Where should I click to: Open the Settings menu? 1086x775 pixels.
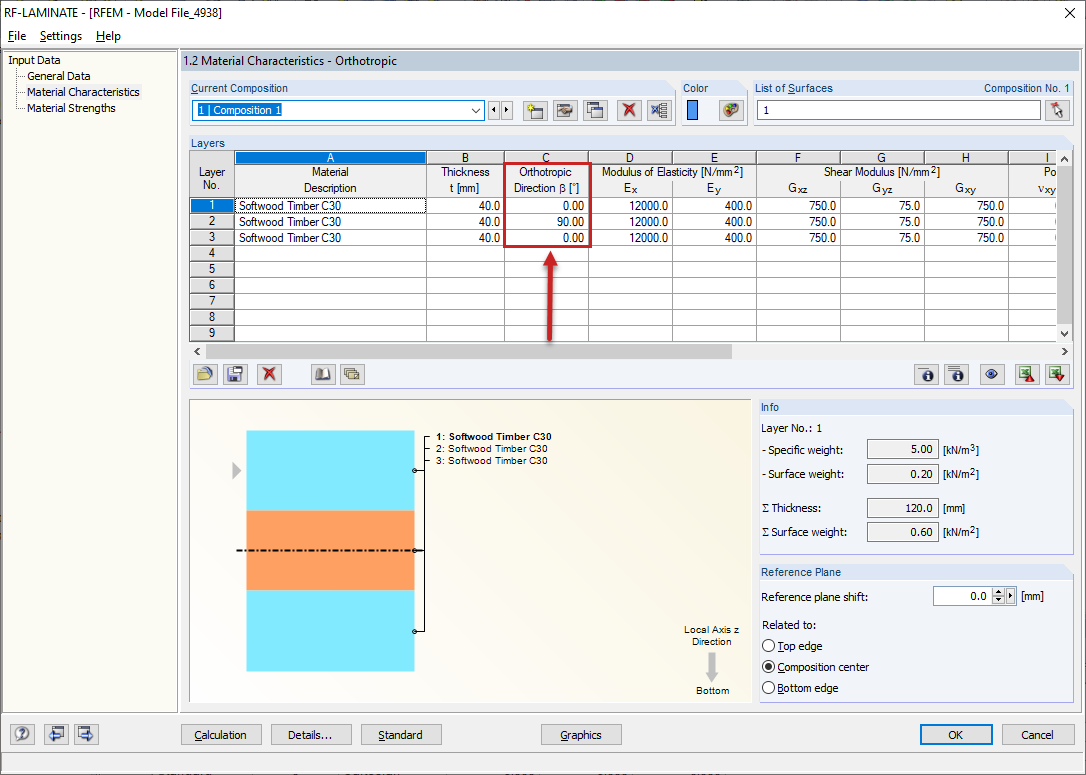pos(61,36)
